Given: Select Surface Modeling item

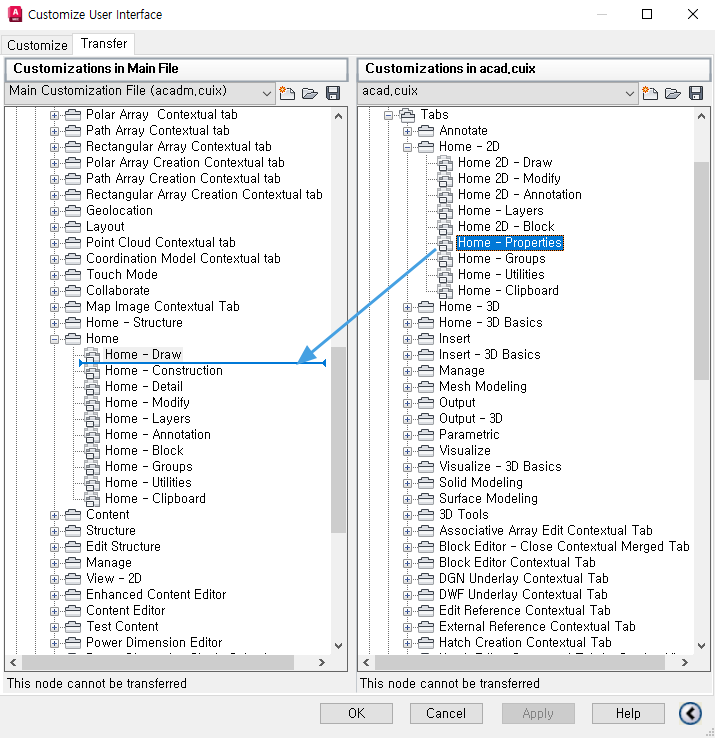Looking at the screenshot, I should coord(488,498).
